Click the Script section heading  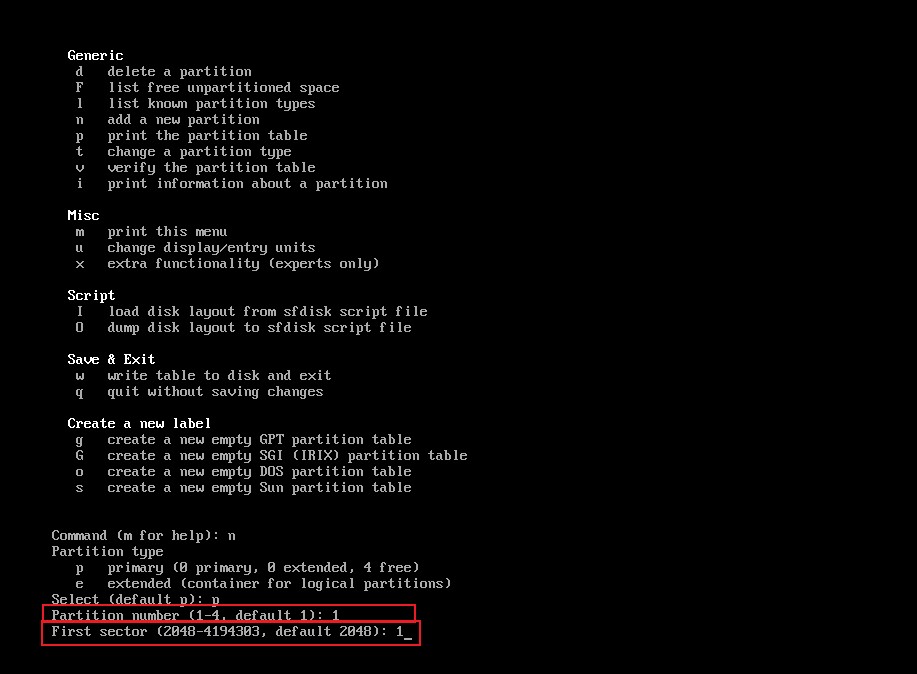click(x=91, y=295)
